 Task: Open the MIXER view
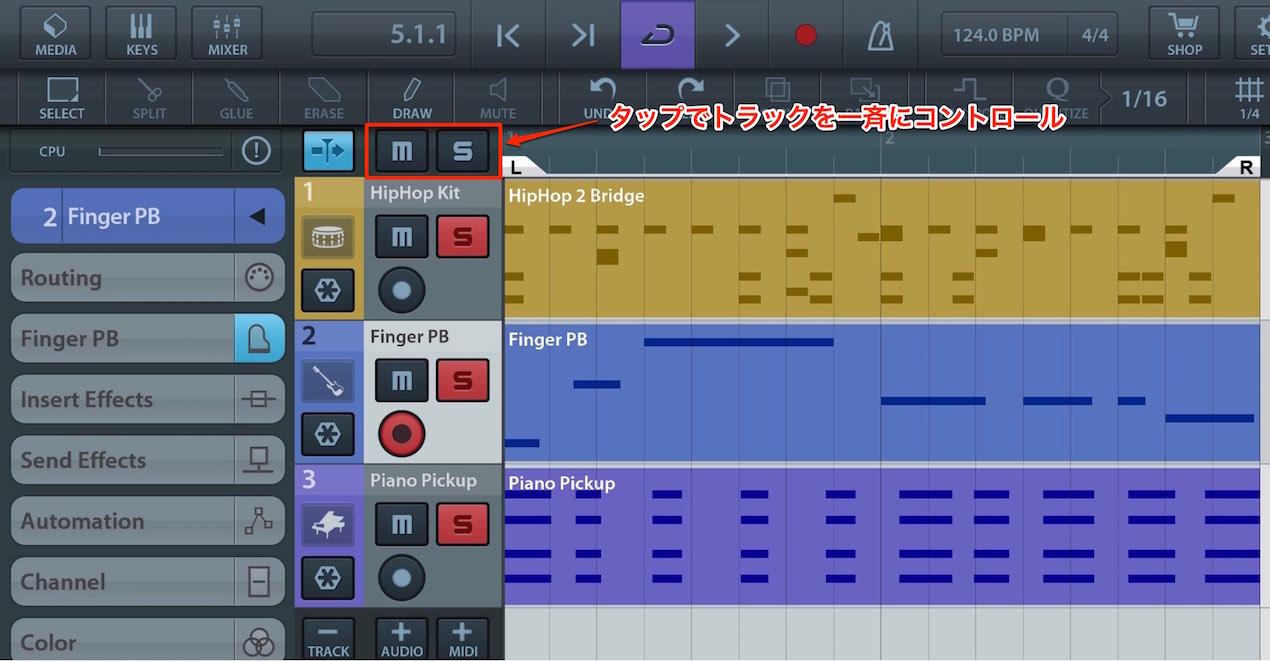click(228, 34)
